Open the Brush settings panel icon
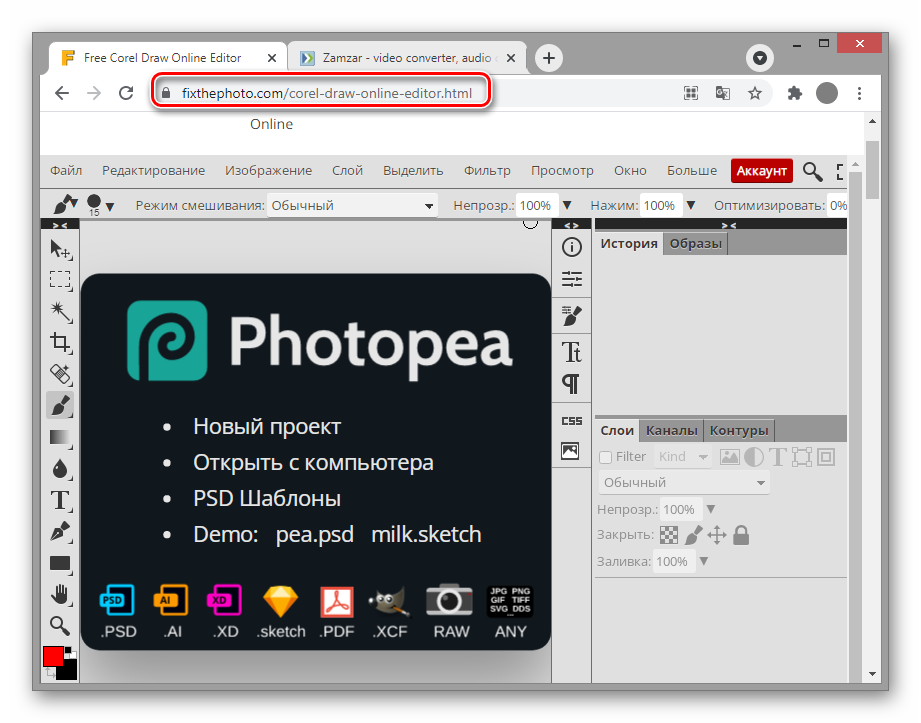Screen dimensions: 921x723 [x=572, y=316]
